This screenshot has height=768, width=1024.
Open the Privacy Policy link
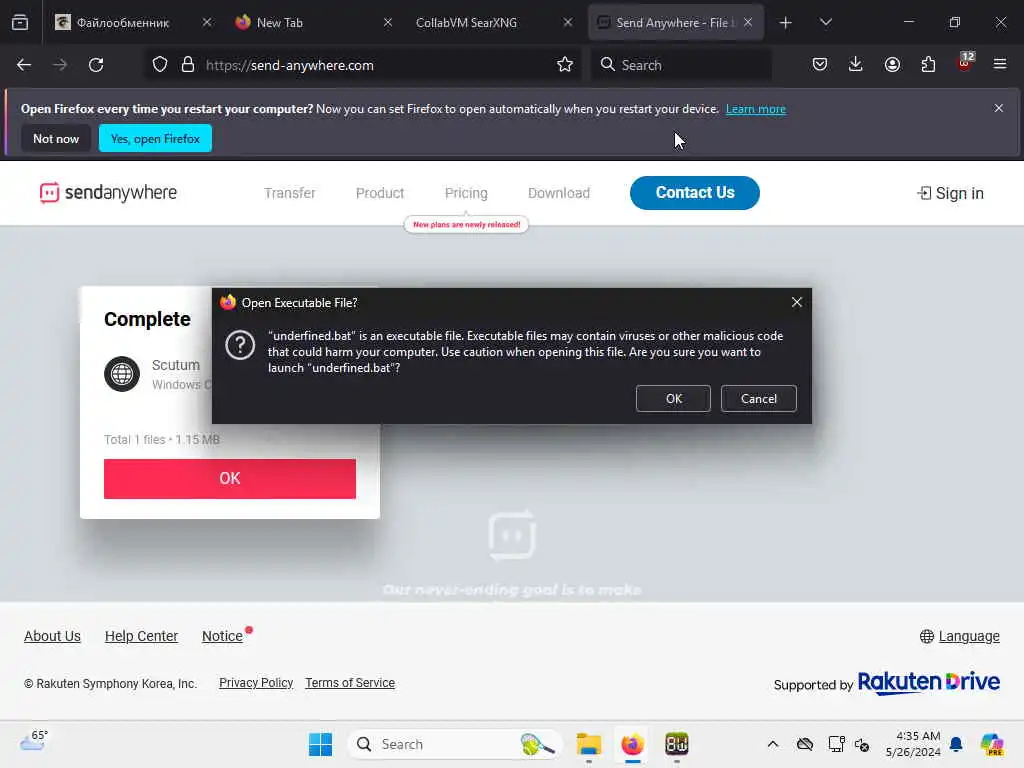tap(256, 682)
